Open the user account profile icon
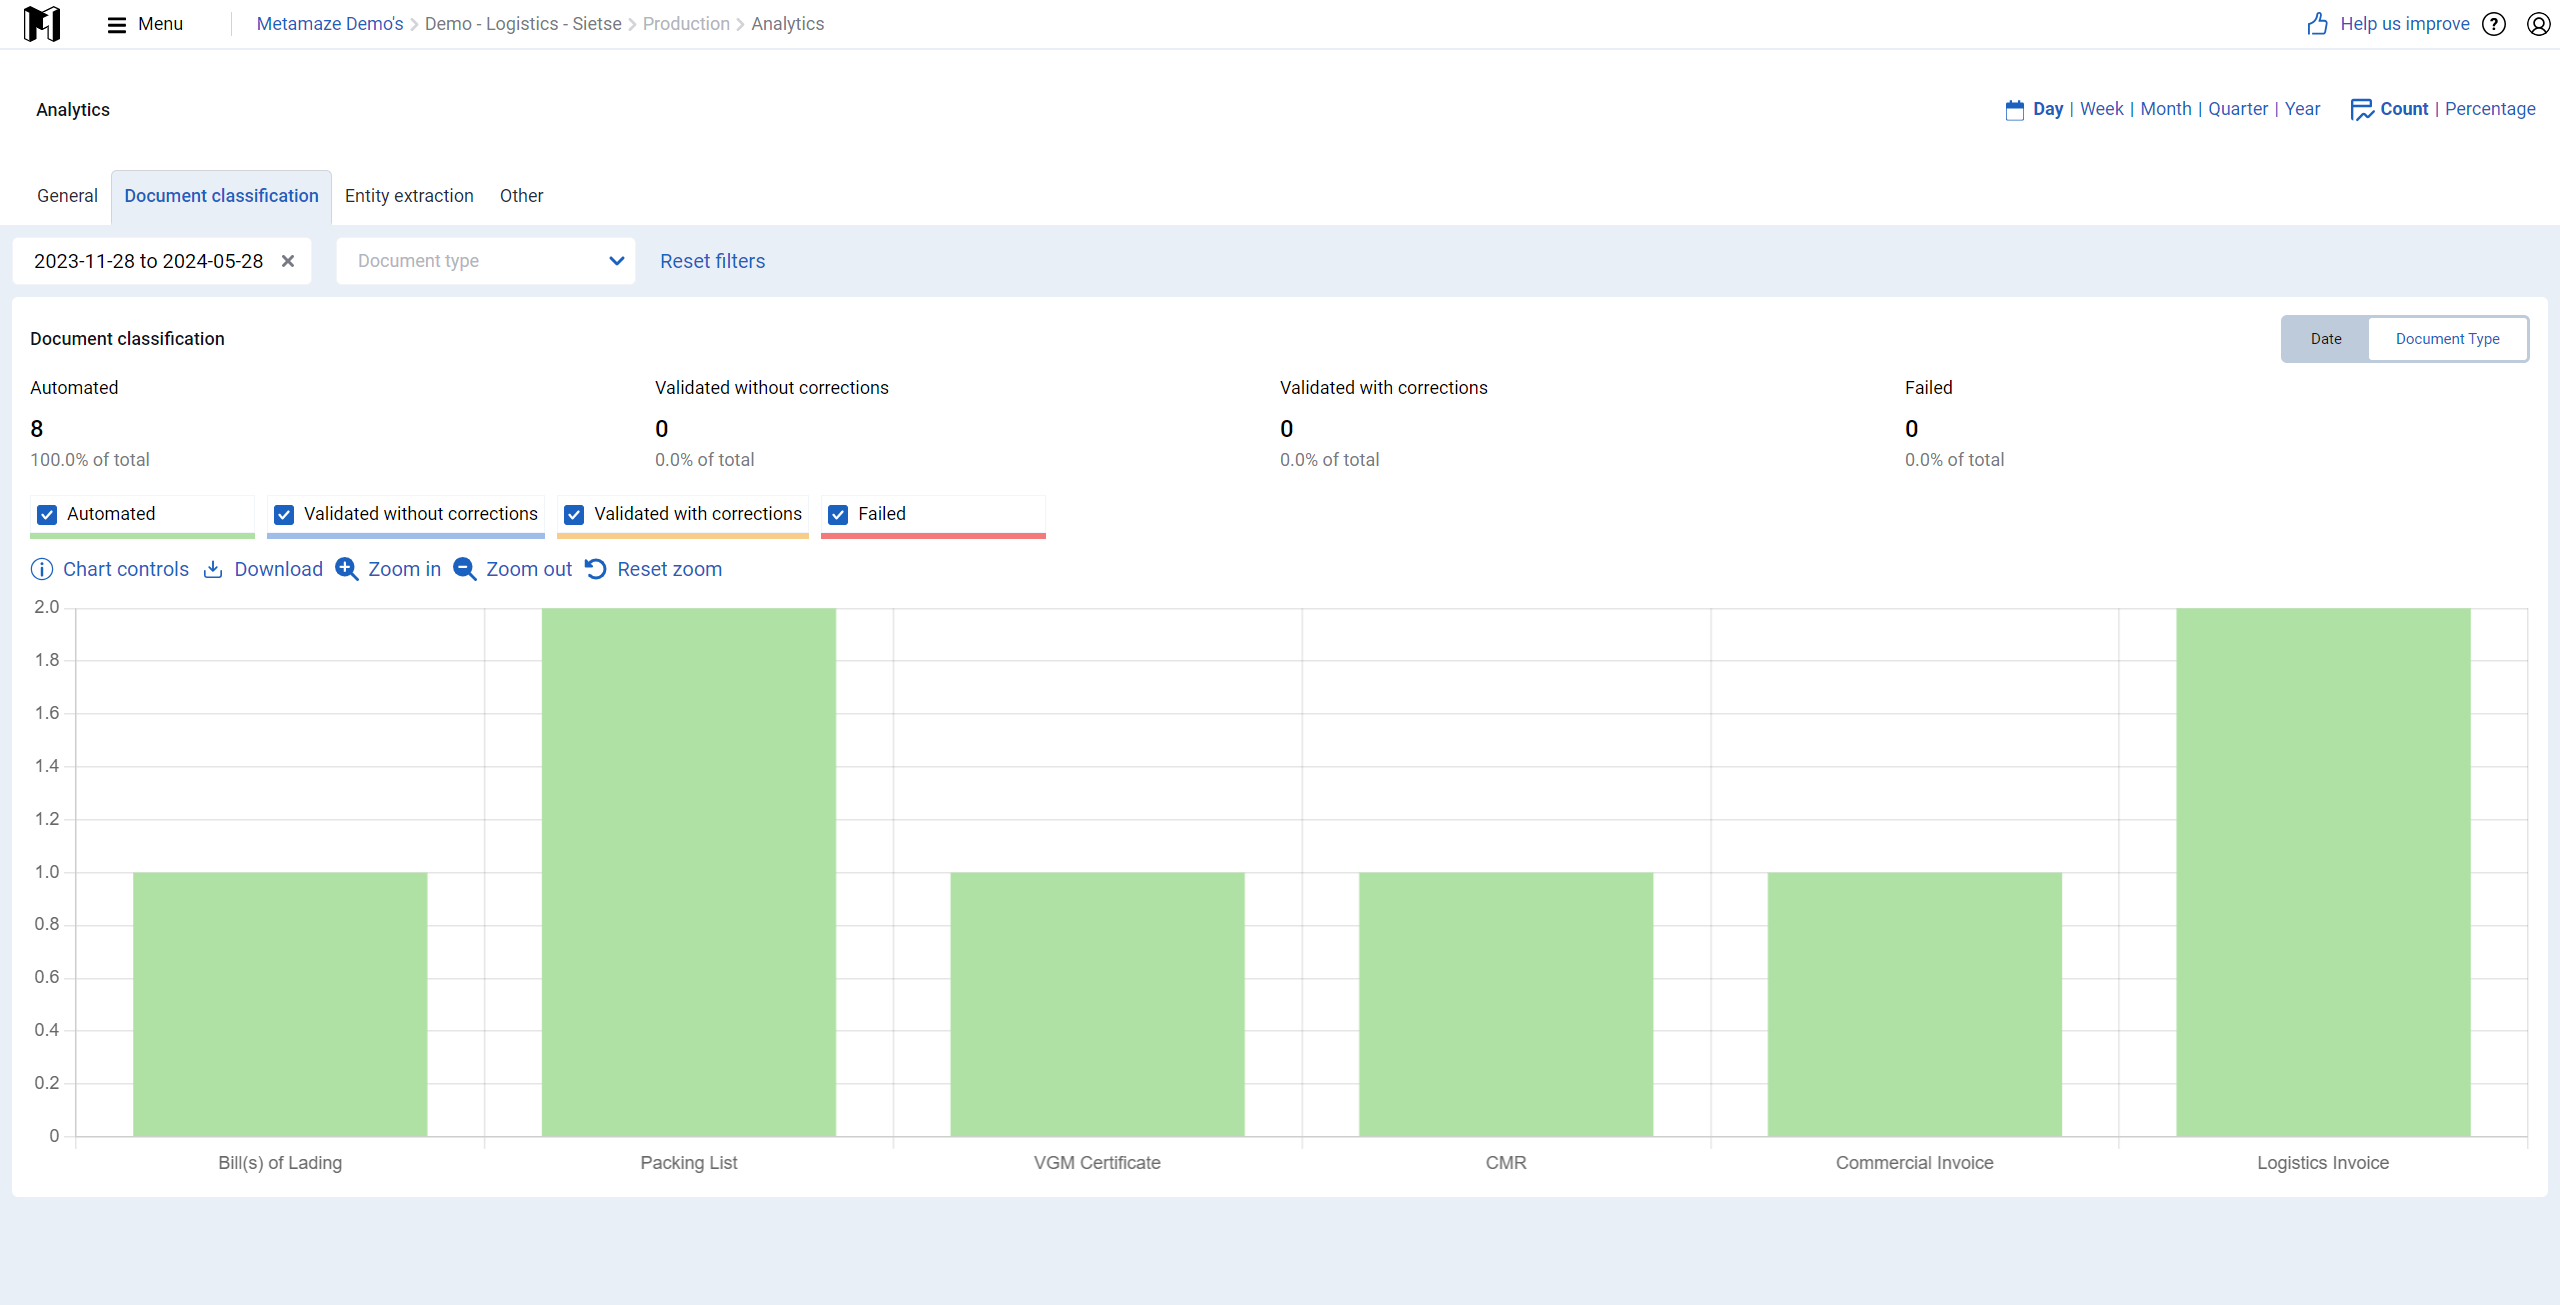 click(x=2538, y=24)
